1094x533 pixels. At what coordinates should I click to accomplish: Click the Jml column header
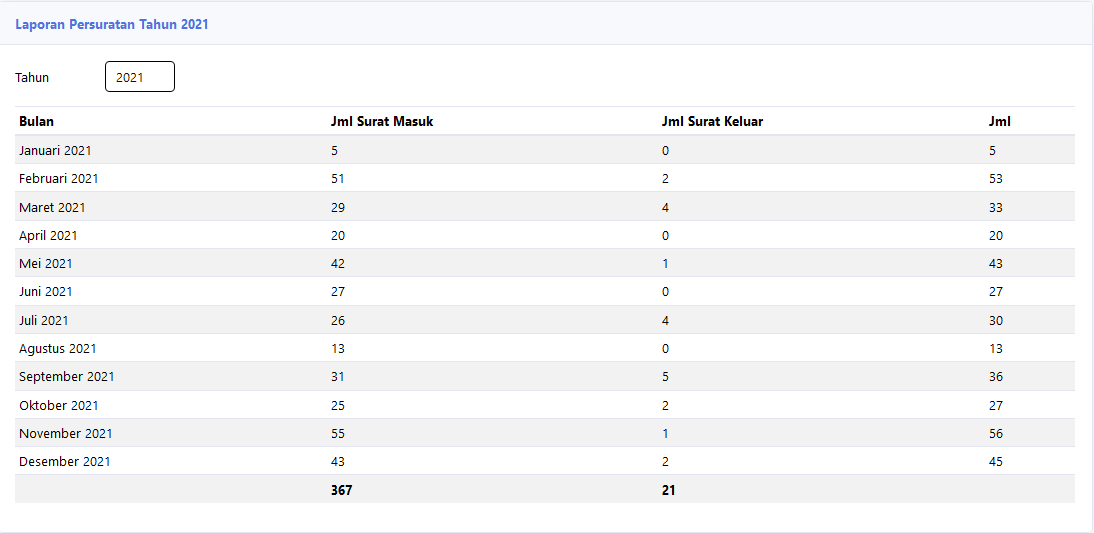tap(1000, 121)
